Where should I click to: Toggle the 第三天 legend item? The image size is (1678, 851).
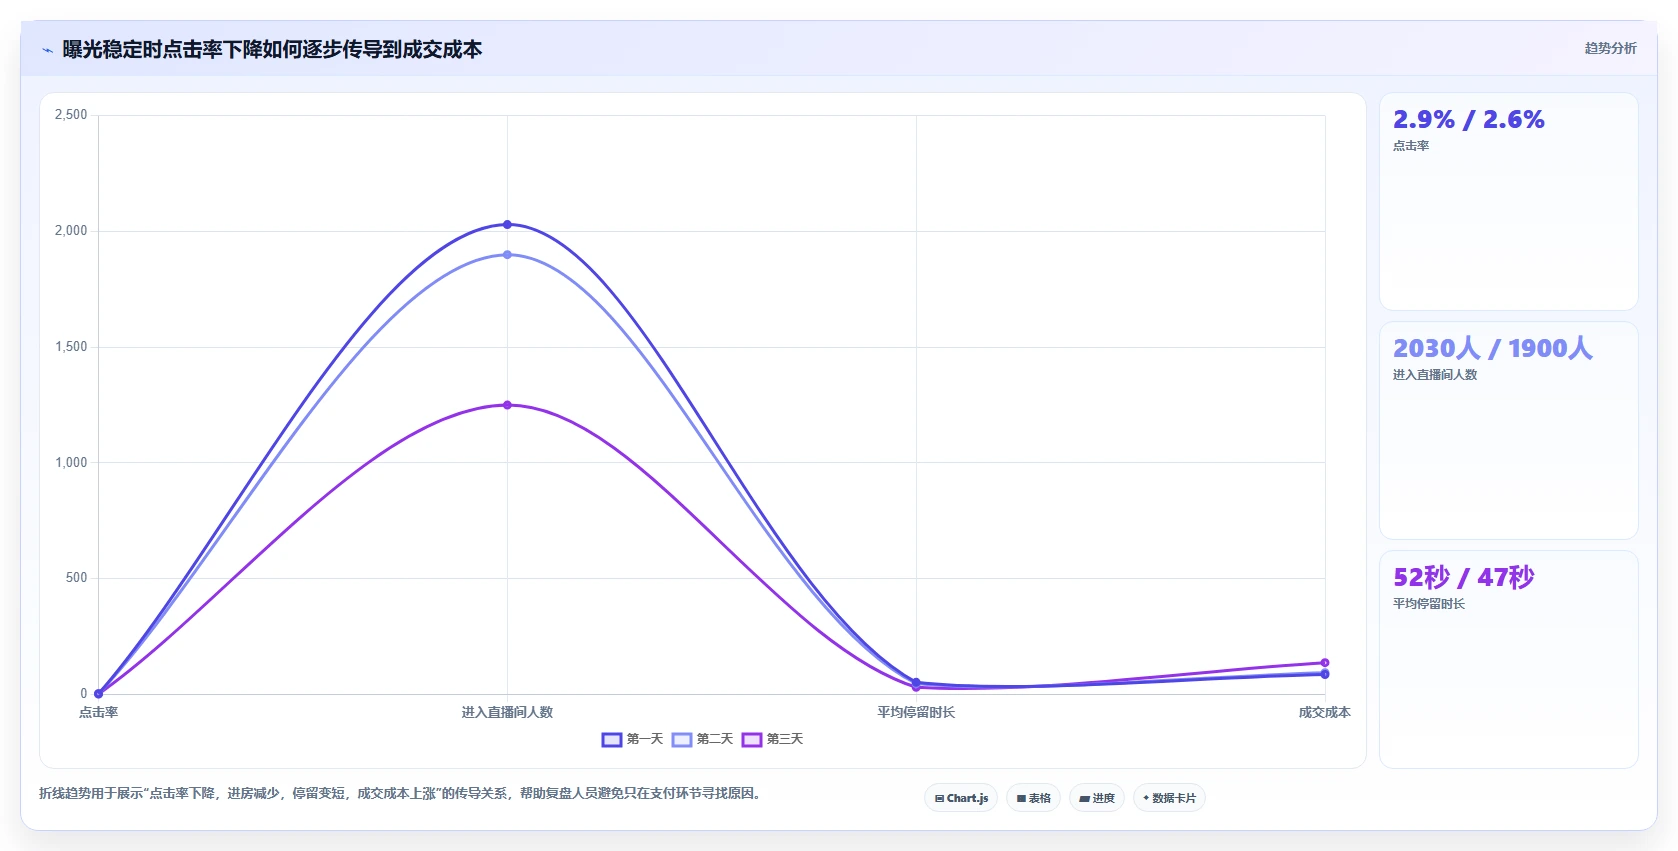(772, 739)
